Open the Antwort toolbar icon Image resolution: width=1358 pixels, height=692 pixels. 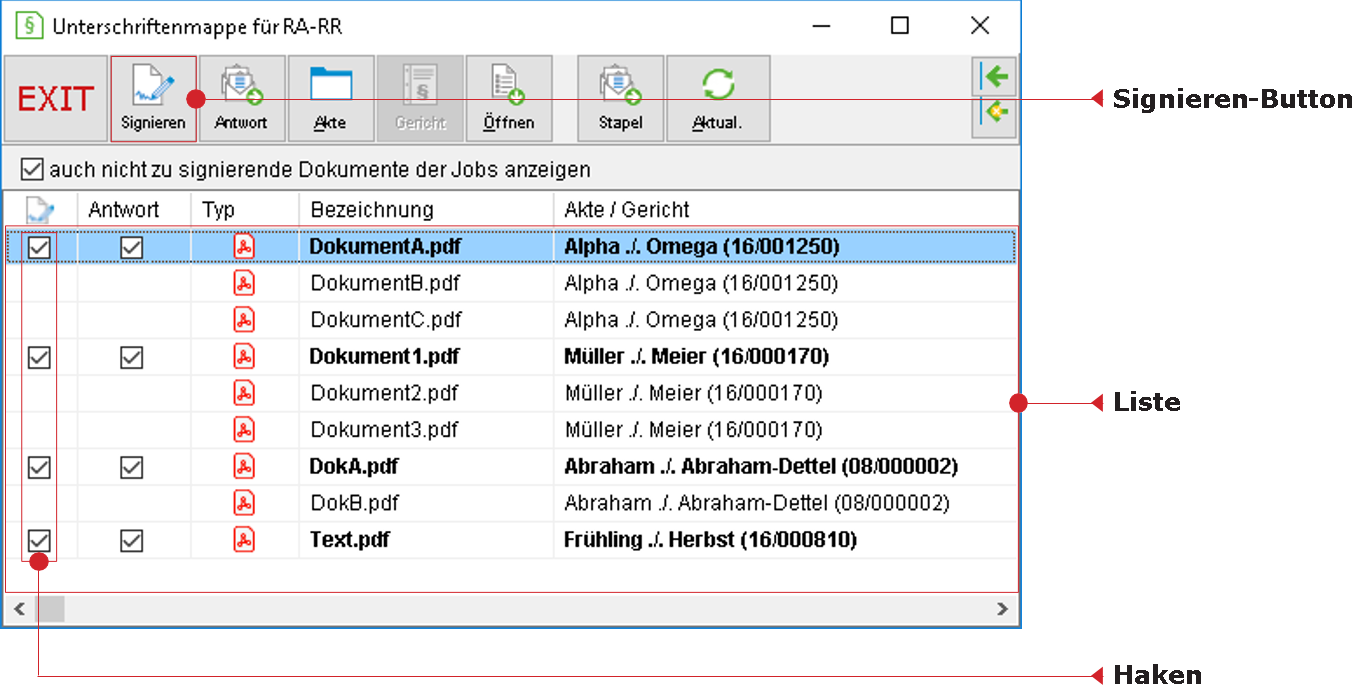(x=241, y=99)
